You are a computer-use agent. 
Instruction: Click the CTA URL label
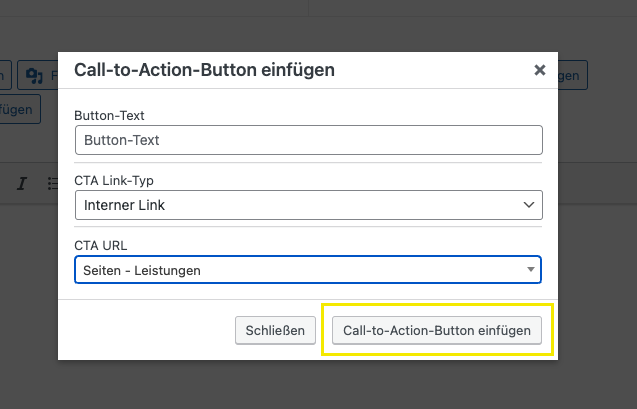click(x=101, y=245)
